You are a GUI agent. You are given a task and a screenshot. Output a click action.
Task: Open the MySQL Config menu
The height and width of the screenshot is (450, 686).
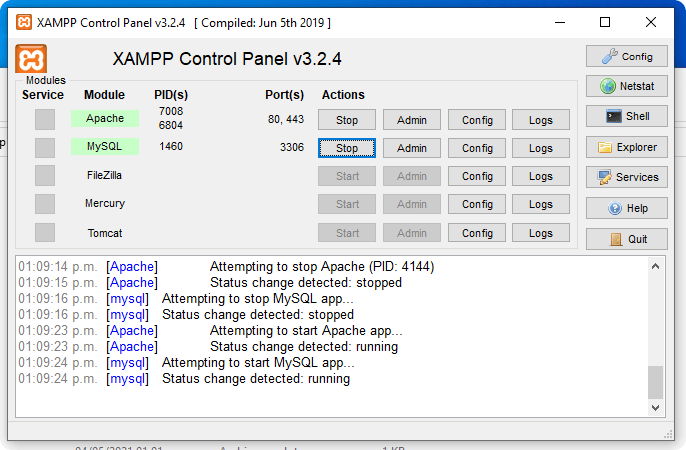(x=477, y=148)
